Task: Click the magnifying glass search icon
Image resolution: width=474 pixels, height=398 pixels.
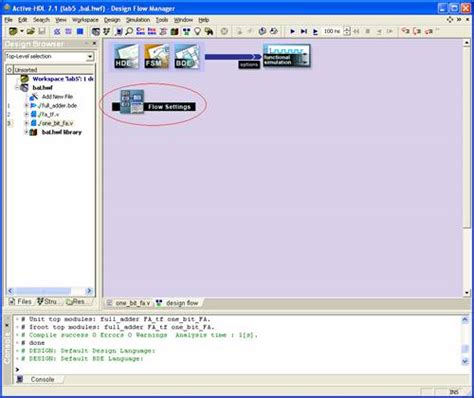Action: 129,31
